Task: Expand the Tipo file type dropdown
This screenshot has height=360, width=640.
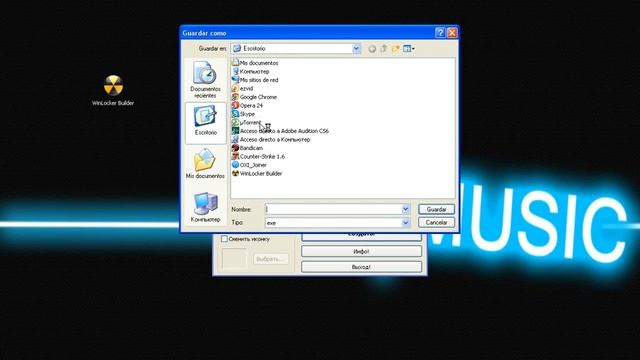Action: point(405,222)
